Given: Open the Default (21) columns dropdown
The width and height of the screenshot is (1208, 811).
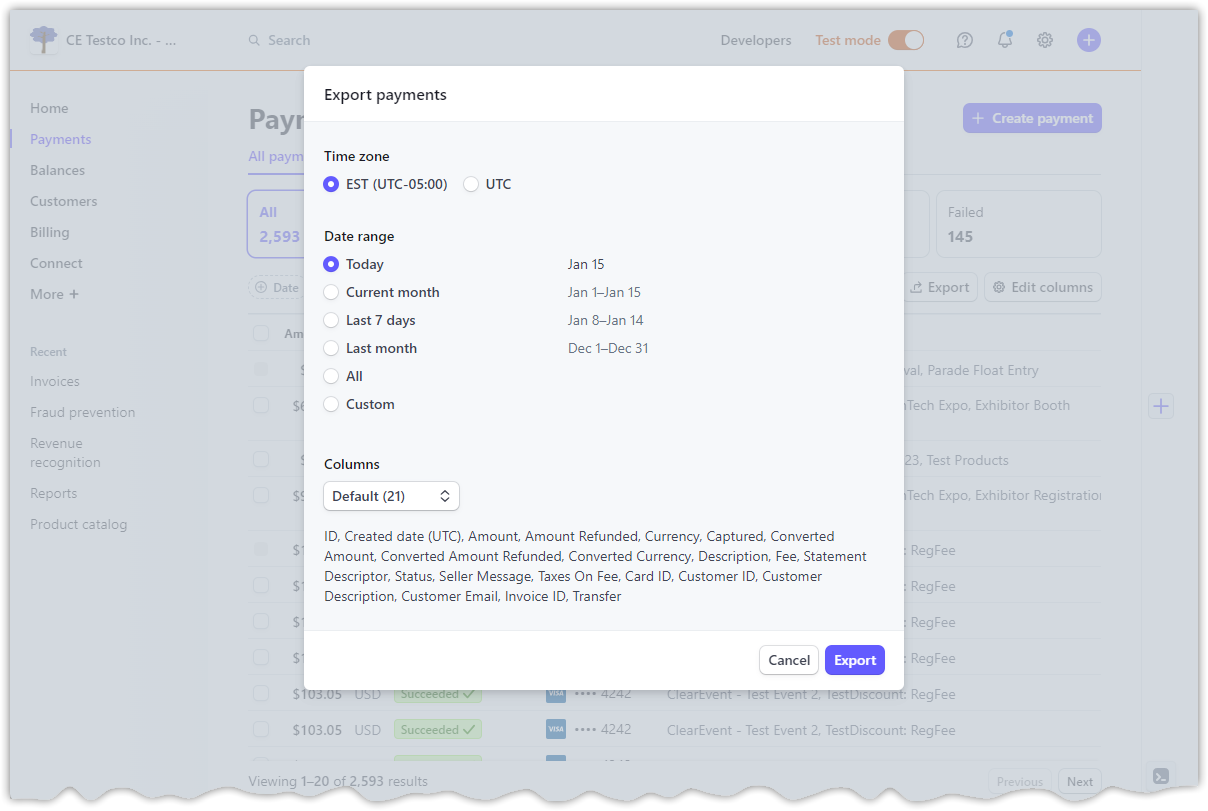Looking at the screenshot, I should tap(390, 496).
